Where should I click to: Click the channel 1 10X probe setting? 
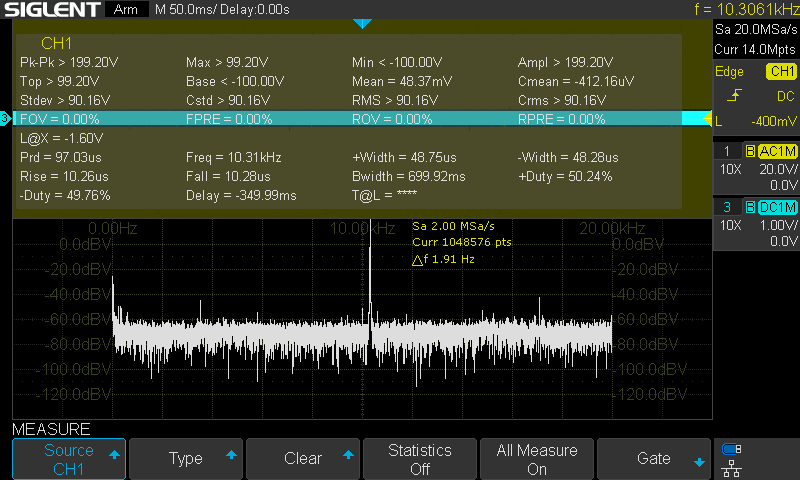(x=730, y=169)
